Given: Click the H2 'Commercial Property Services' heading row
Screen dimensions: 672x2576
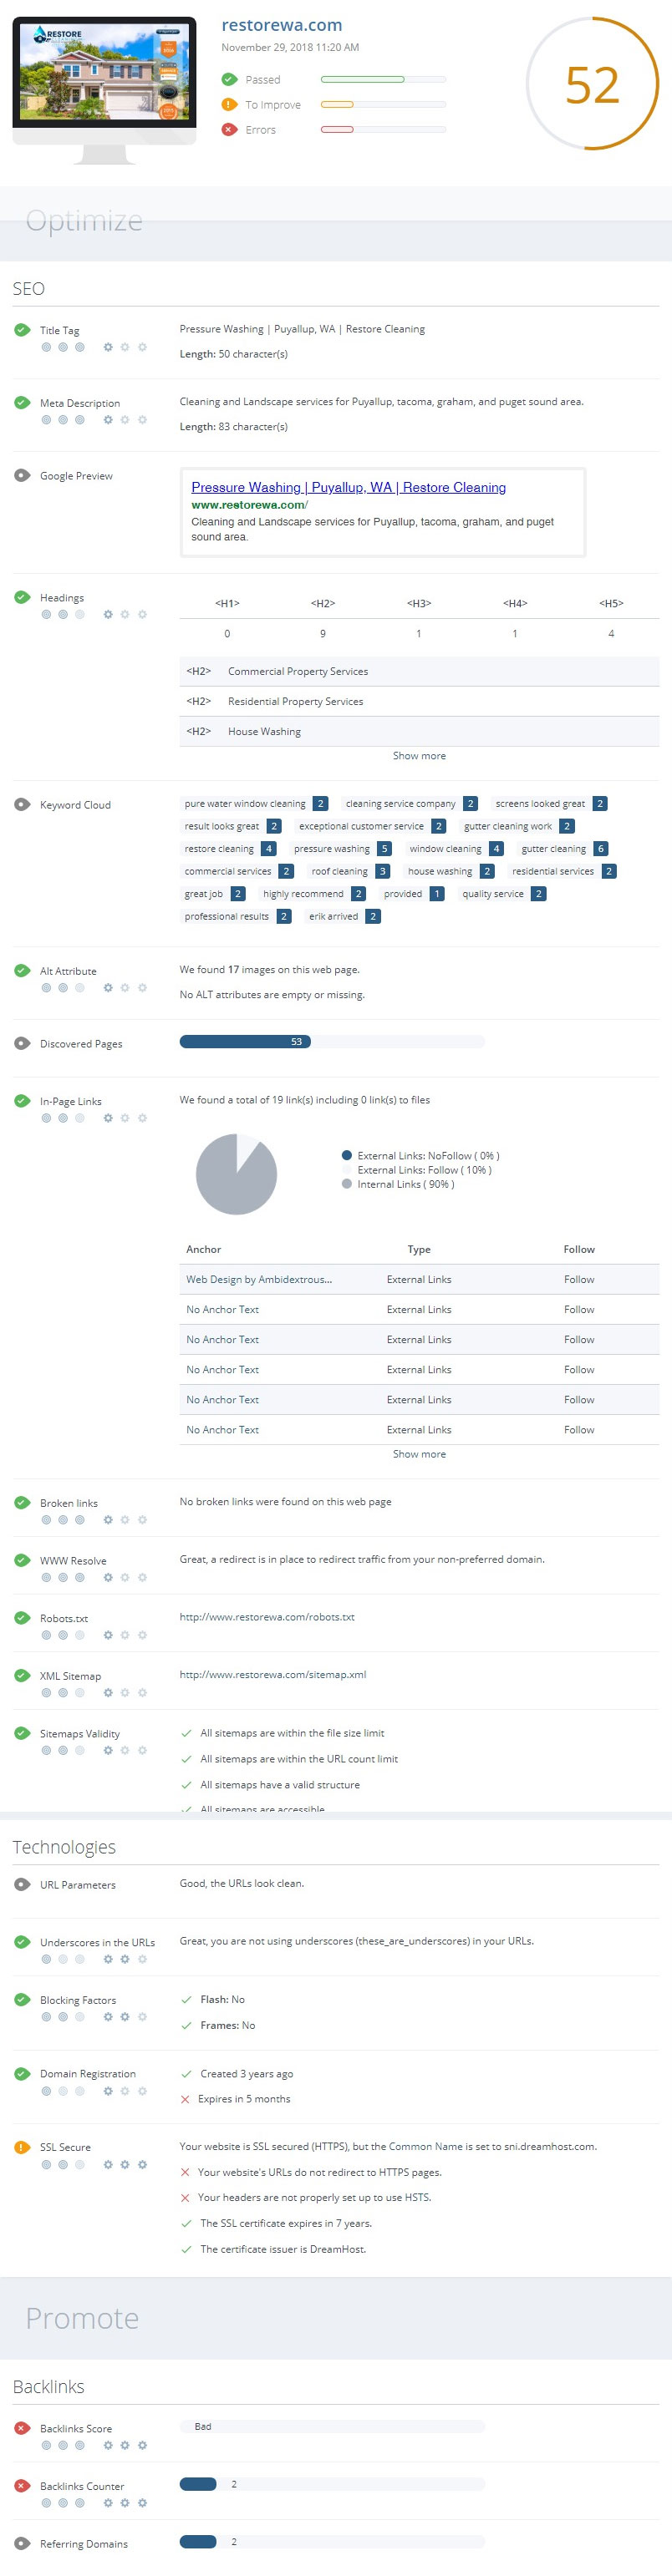Looking at the screenshot, I should [x=419, y=672].
